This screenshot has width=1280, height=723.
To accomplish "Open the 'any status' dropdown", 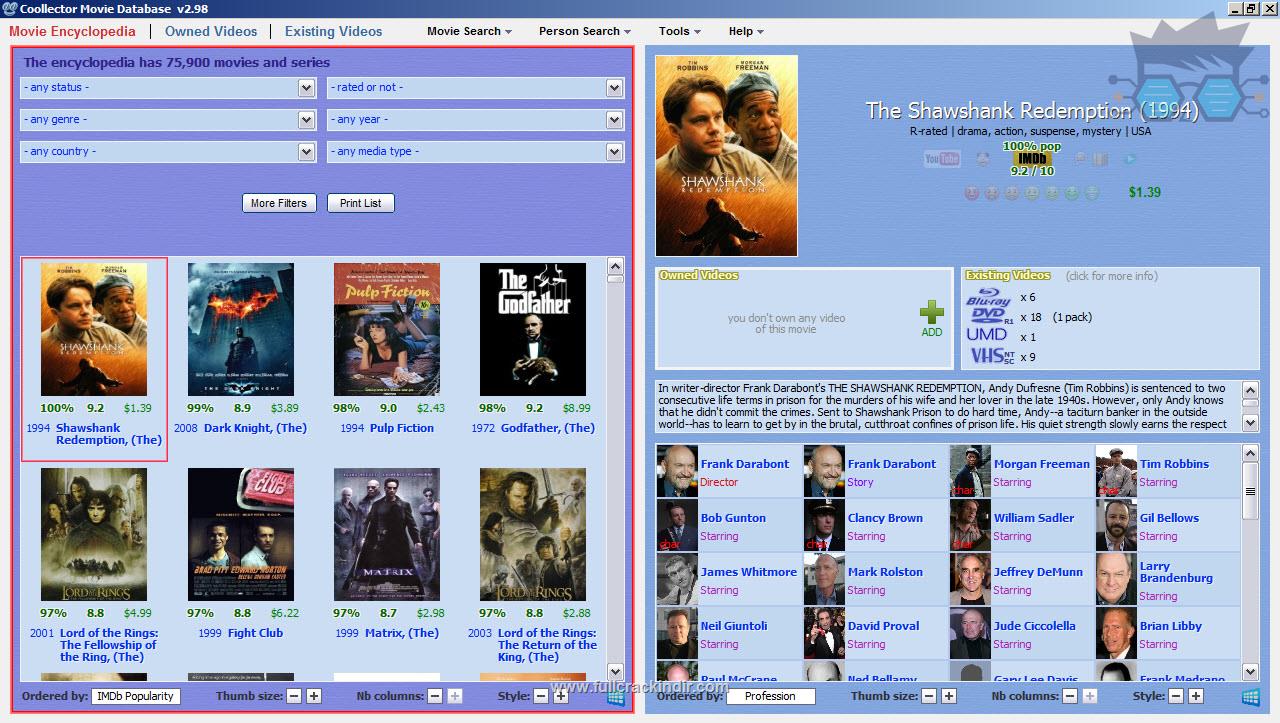I will (x=168, y=88).
